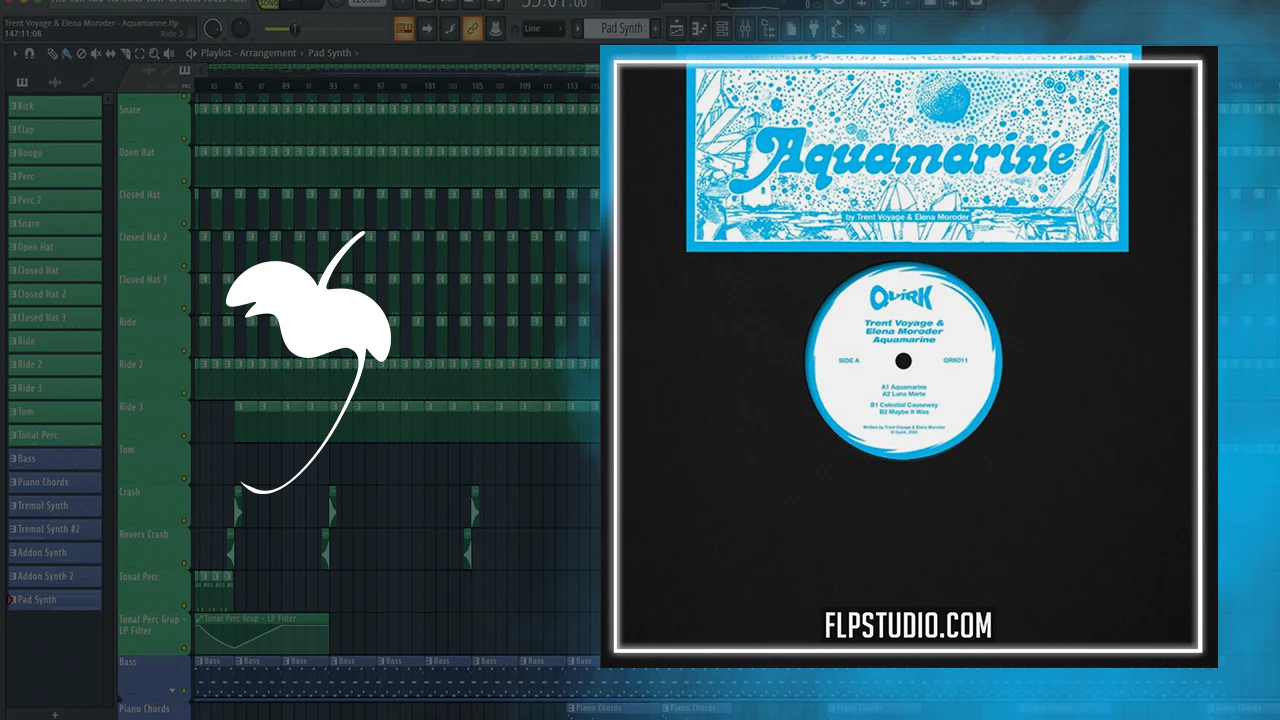Click the plugin picker plug icon
The image size is (1280, 720).
point(813,29)
